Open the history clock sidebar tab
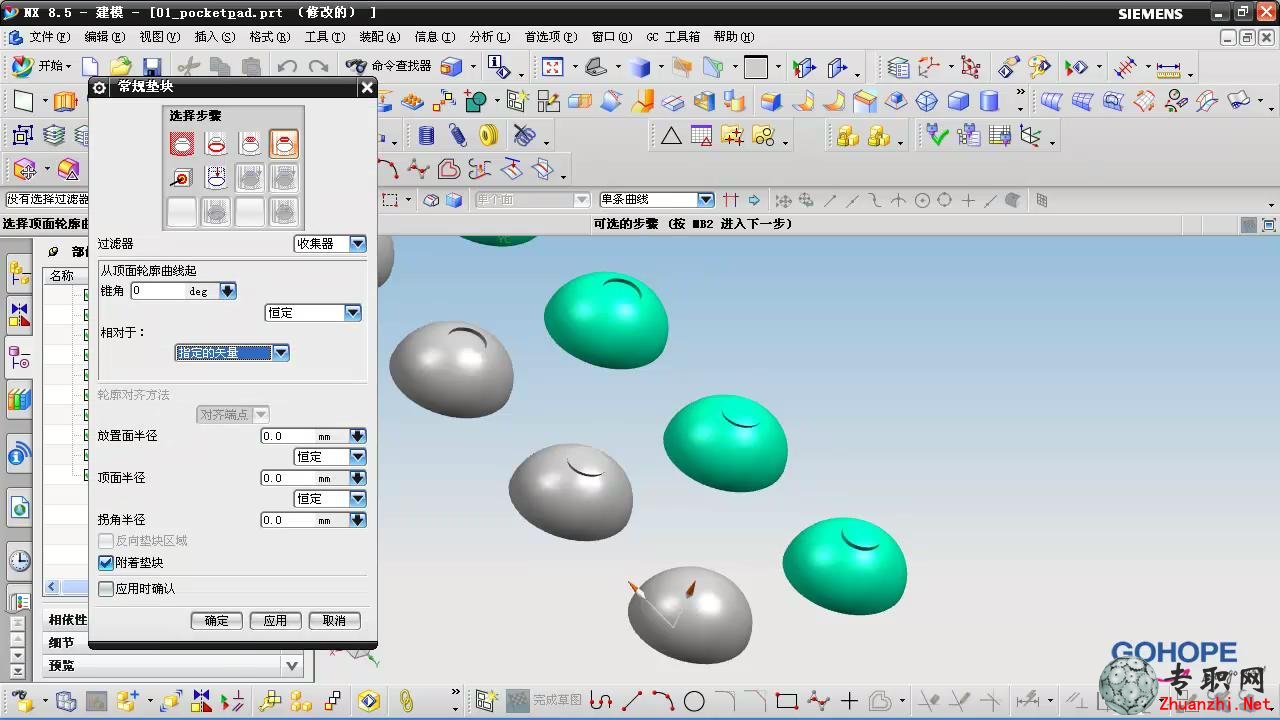 click(x=19, y=561)
